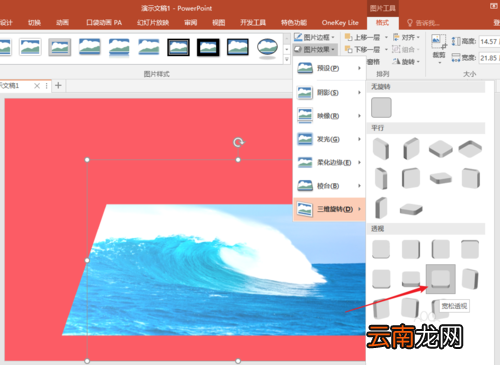Open the 柔化边缘(E) submenu

click(329, 162)
